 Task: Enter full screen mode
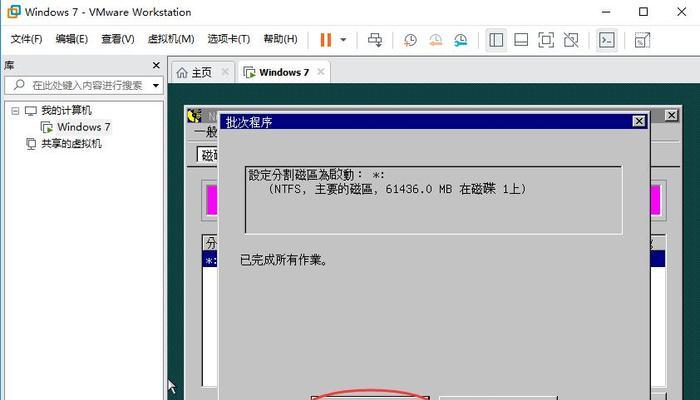tap(546, 40)
